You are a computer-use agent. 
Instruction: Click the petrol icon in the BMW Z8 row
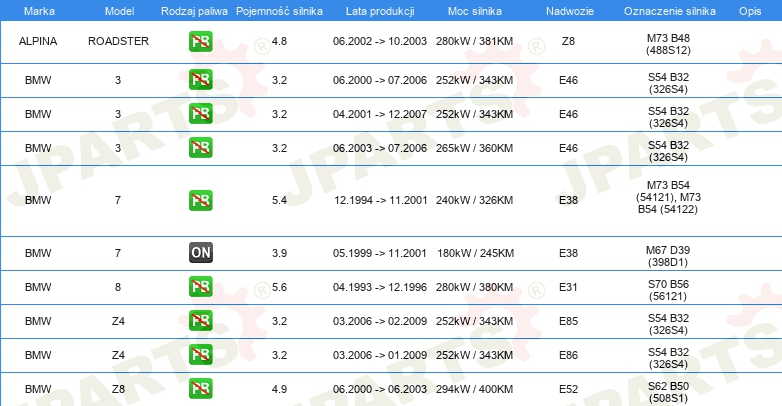click(200, 389)
